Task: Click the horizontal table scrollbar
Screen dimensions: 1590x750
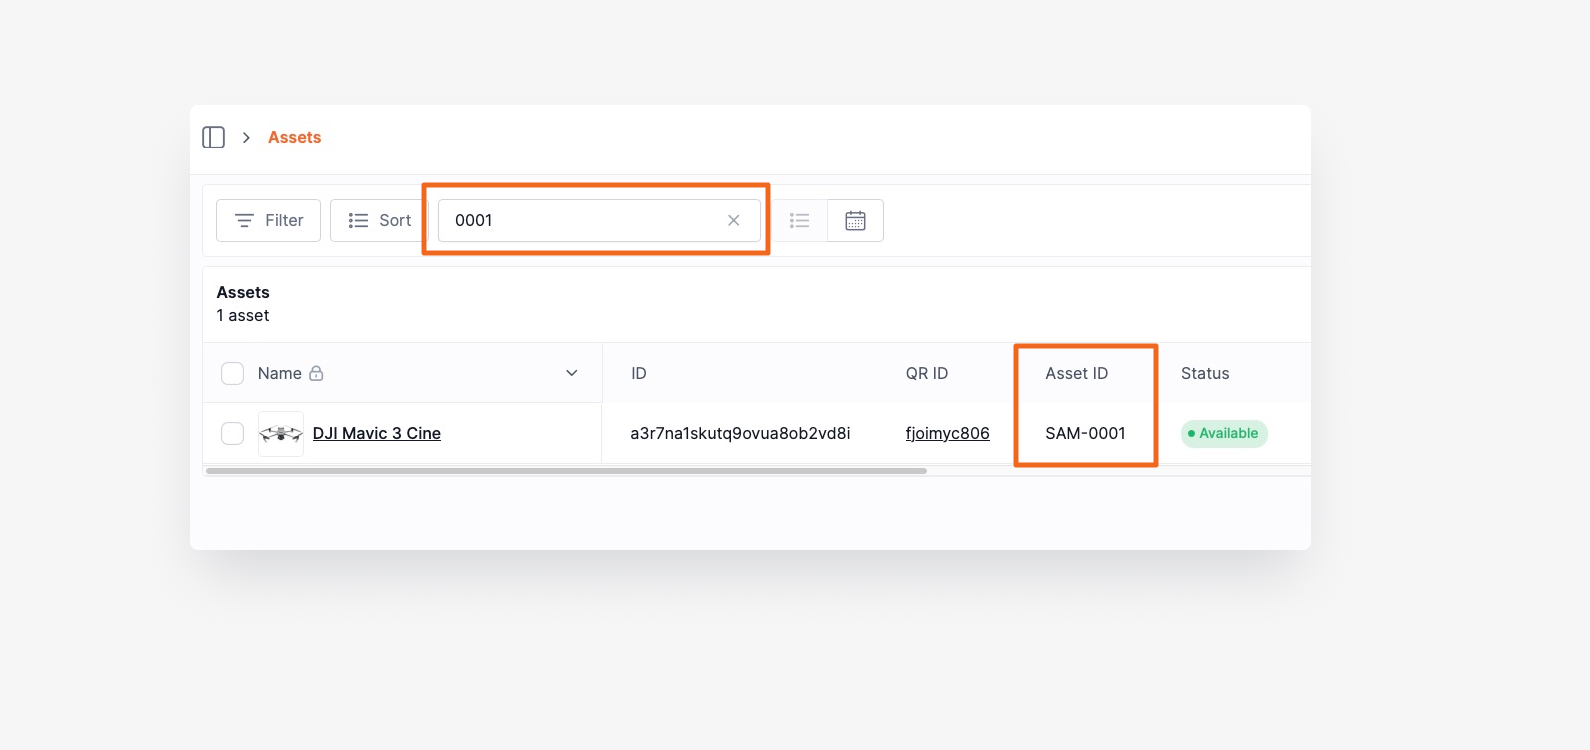Action: pyautogui.click(x=566, y=470)
